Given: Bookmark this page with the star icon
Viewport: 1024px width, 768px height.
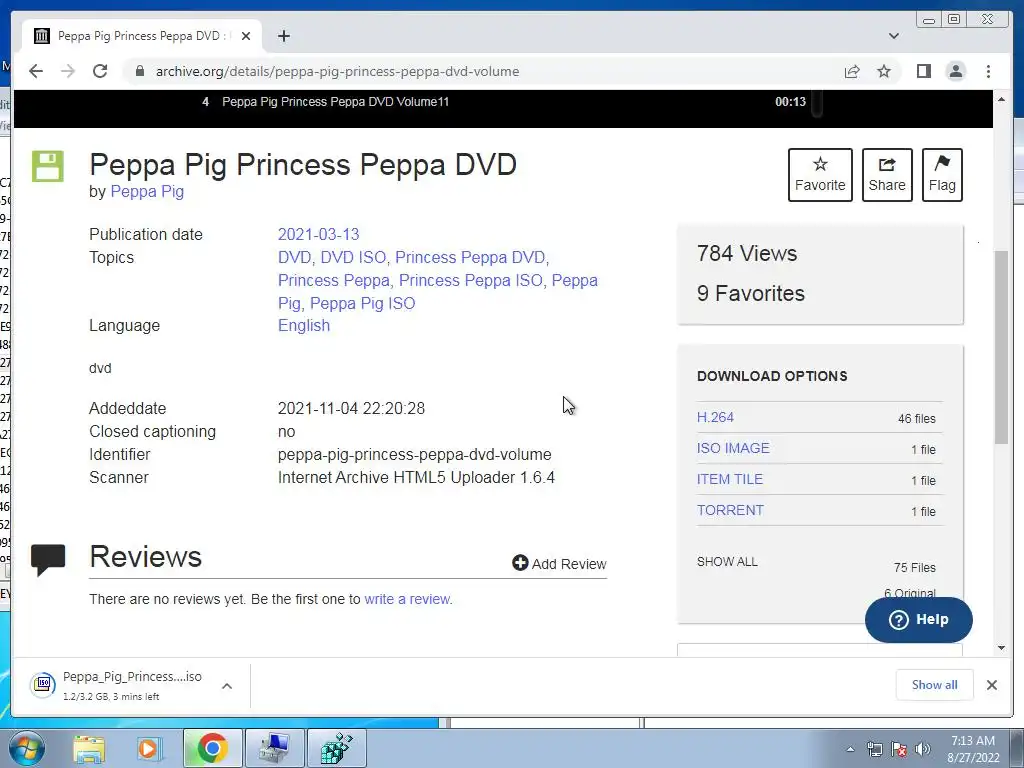Looking at the screenshot, I should pyautogui.click(x=884, y=71).
